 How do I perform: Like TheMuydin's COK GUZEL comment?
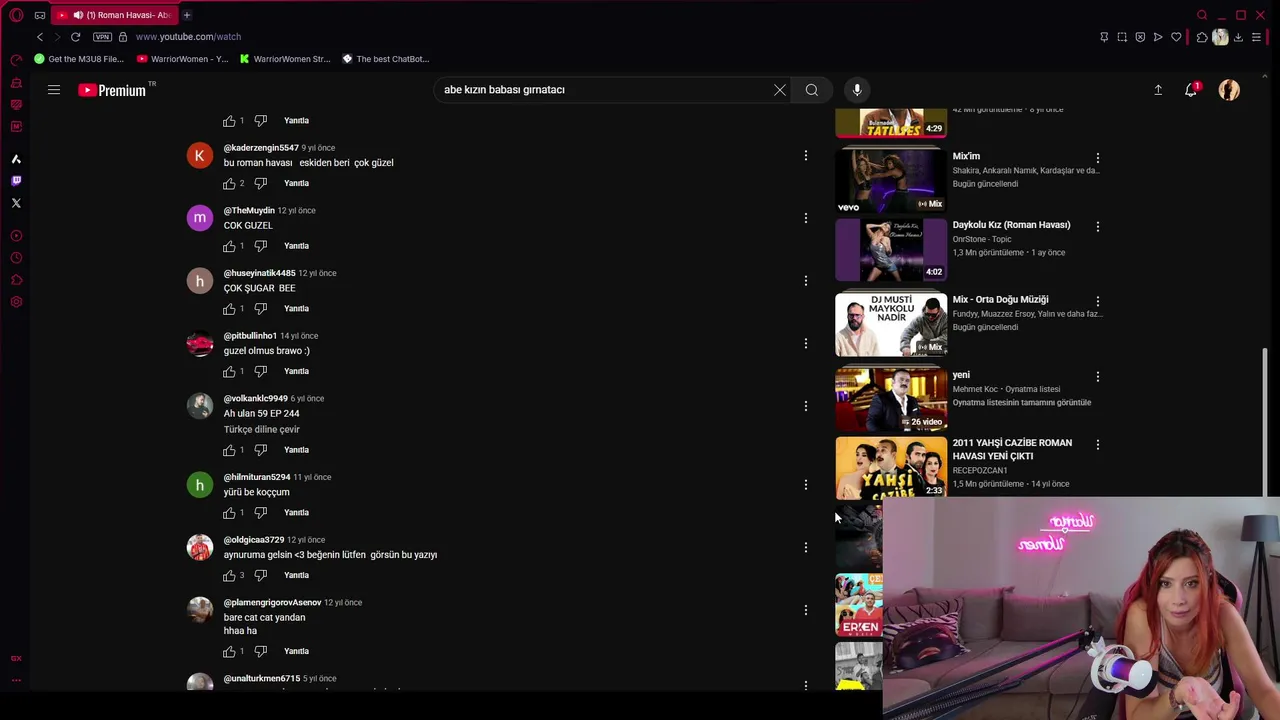click(229, 246)
